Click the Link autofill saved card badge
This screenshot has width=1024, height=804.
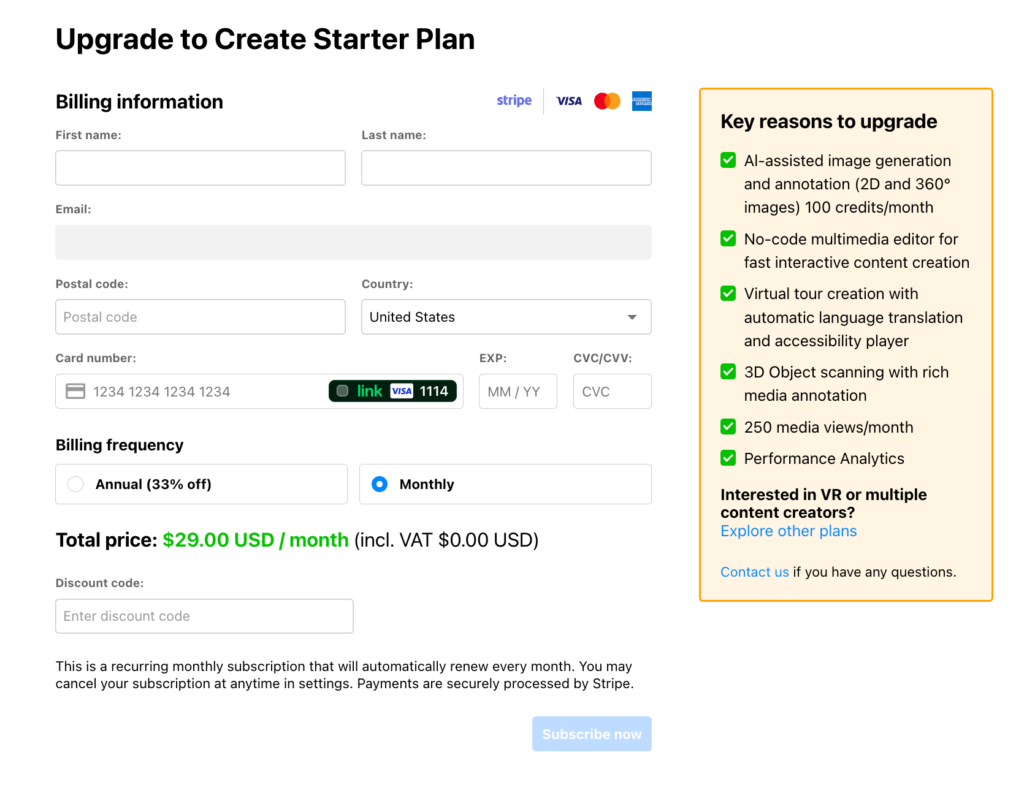pyautogui.click(x=393, y=391)
